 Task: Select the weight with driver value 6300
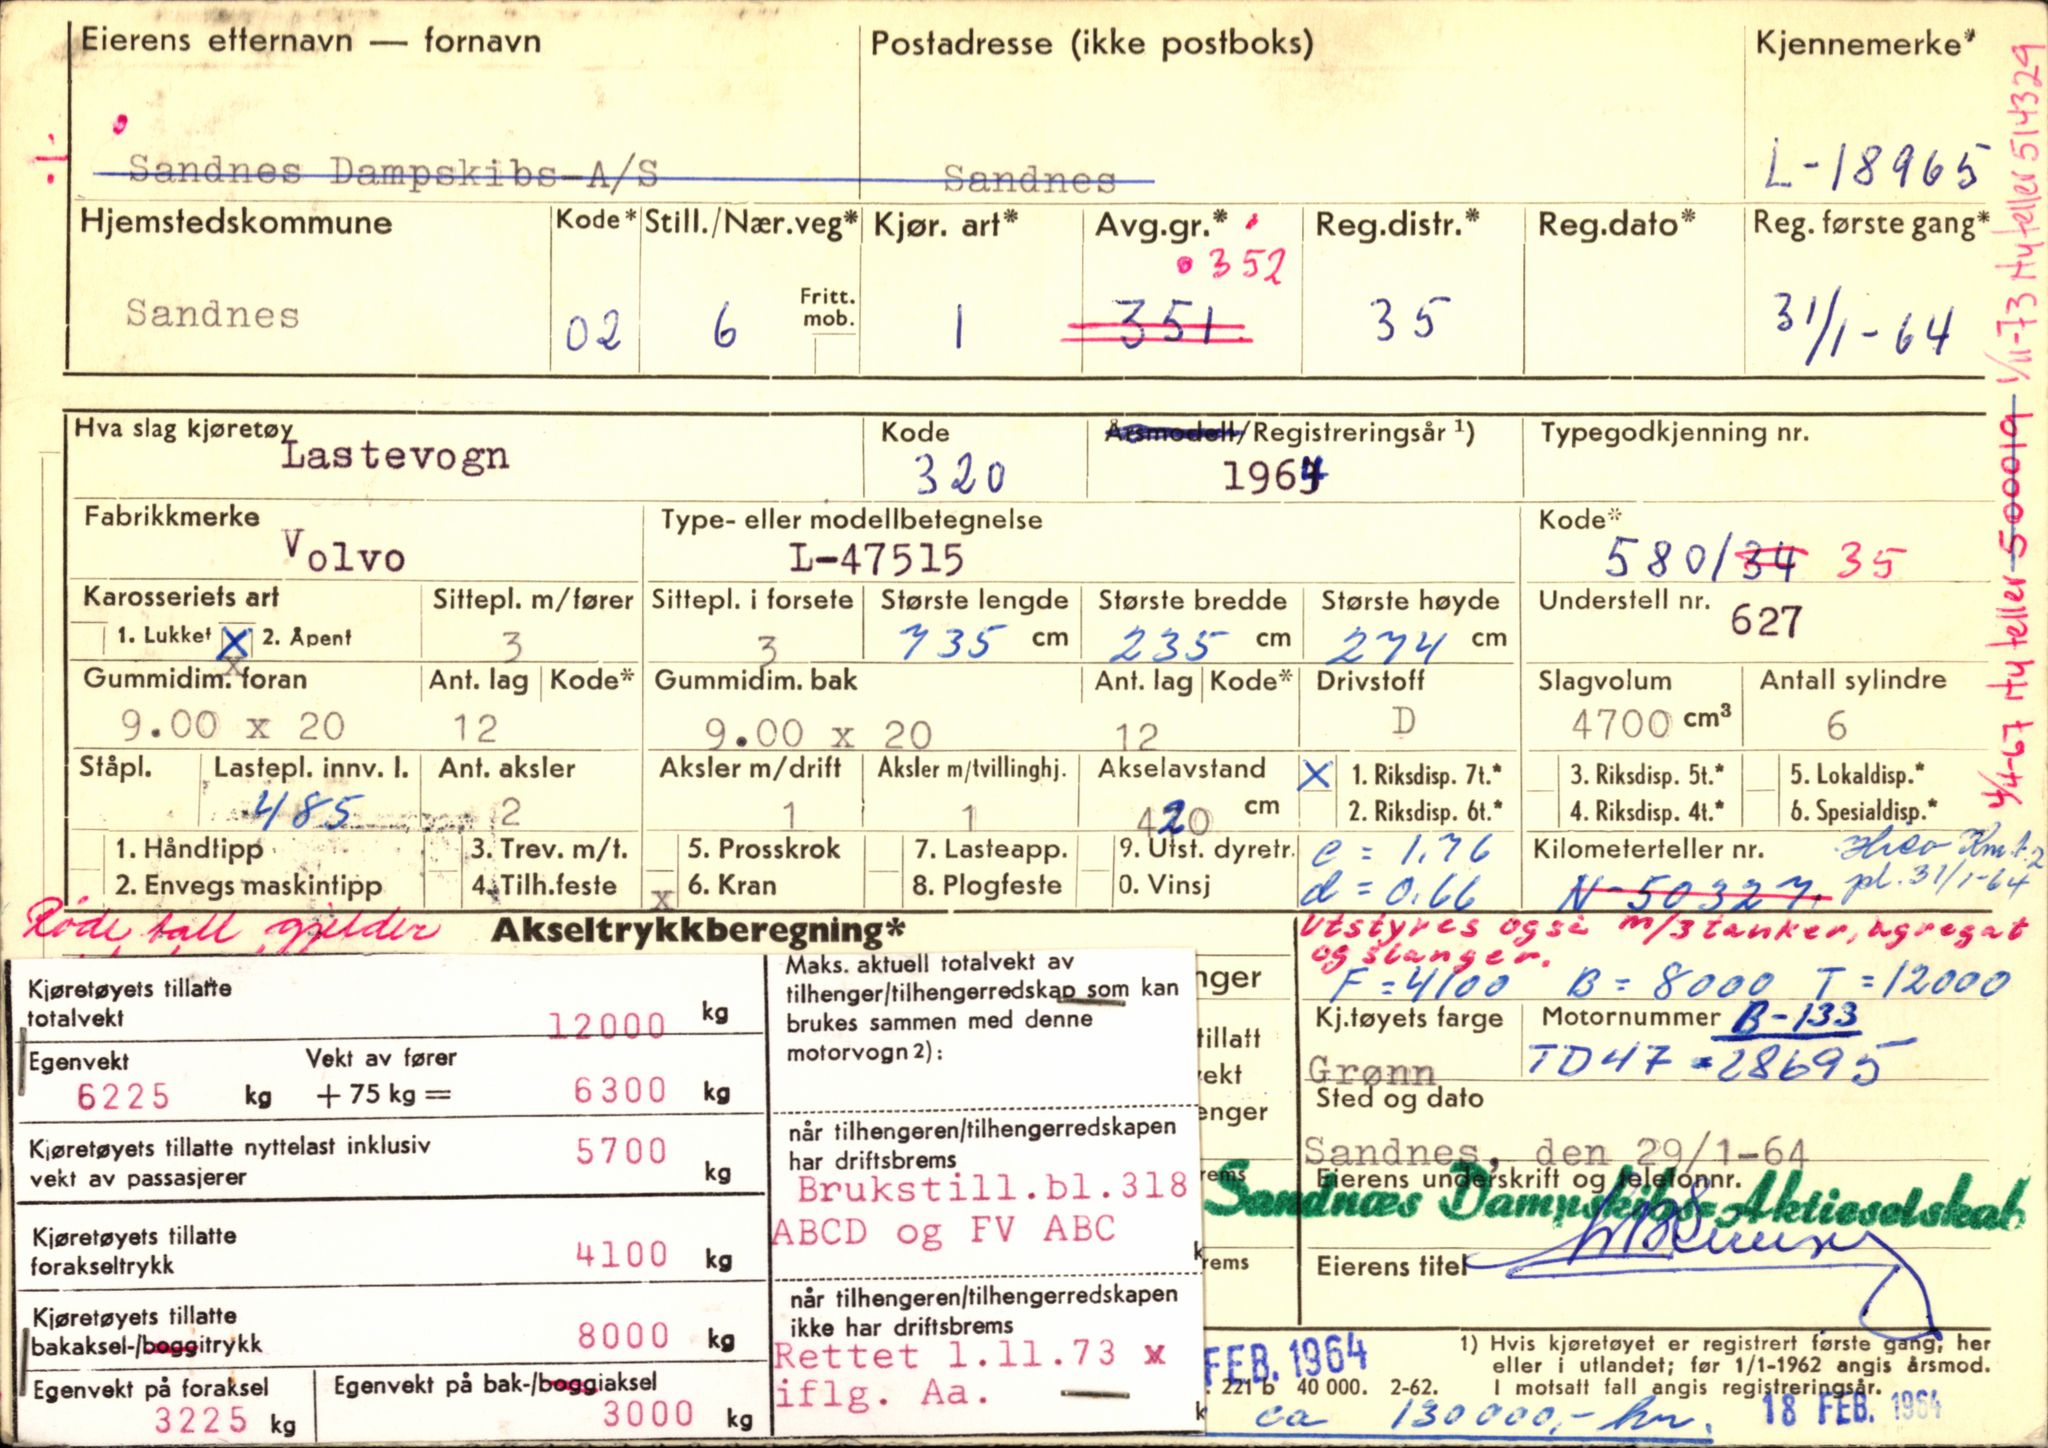pyautogui.click(x=620, y=1090)
